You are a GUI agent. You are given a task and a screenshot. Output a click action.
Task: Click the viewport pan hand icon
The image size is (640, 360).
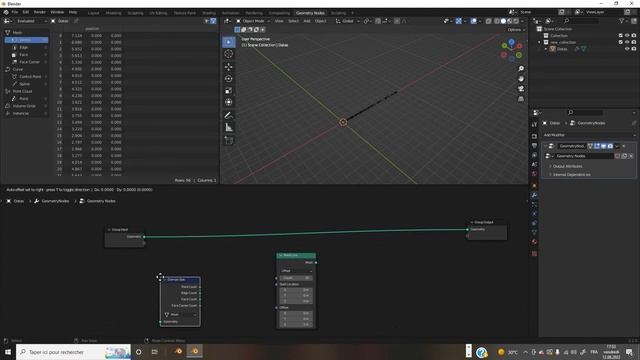point(521,78)
